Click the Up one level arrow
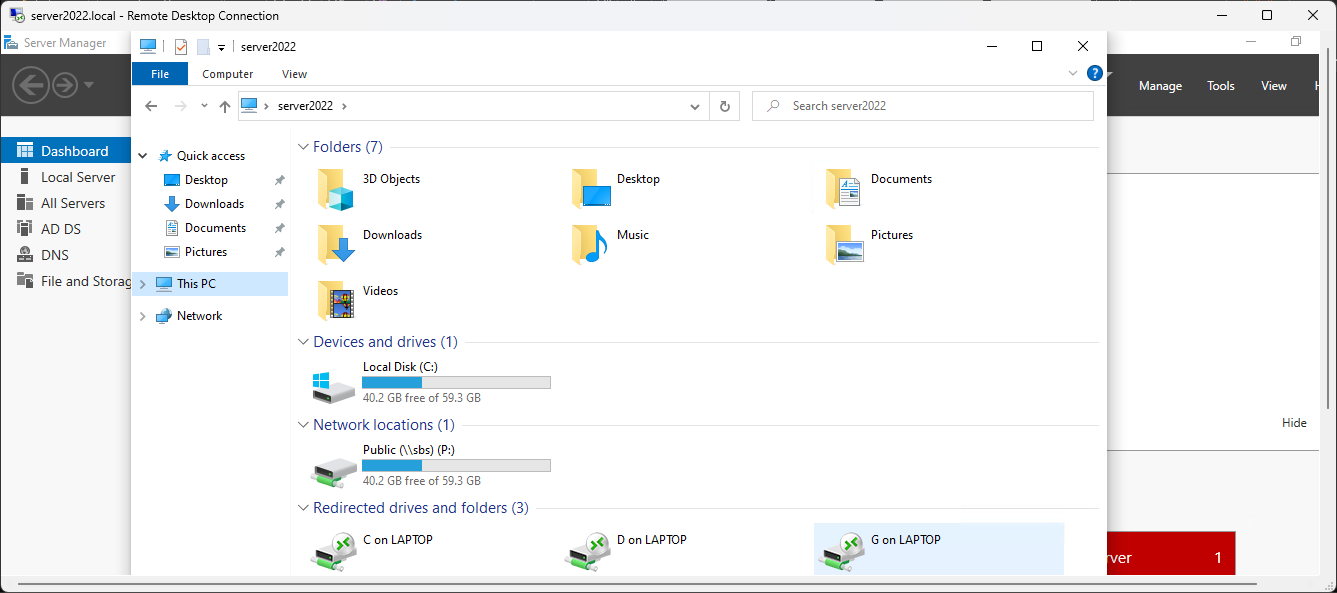Viewport: 1337px width, 593px height. tap(225, 106)
